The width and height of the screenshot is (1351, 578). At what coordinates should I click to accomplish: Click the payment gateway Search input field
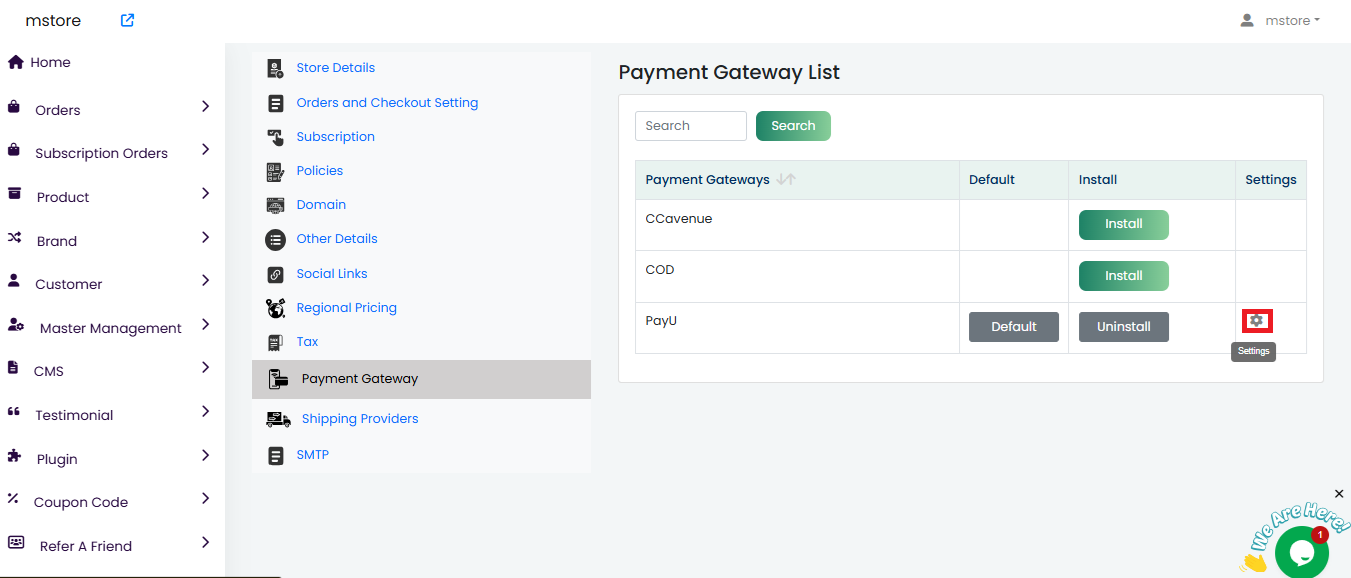click(690, 126)
